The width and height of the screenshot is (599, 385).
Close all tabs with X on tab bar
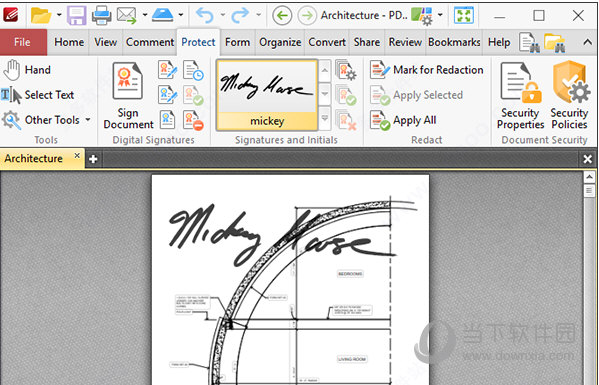[x=588, y=159]
